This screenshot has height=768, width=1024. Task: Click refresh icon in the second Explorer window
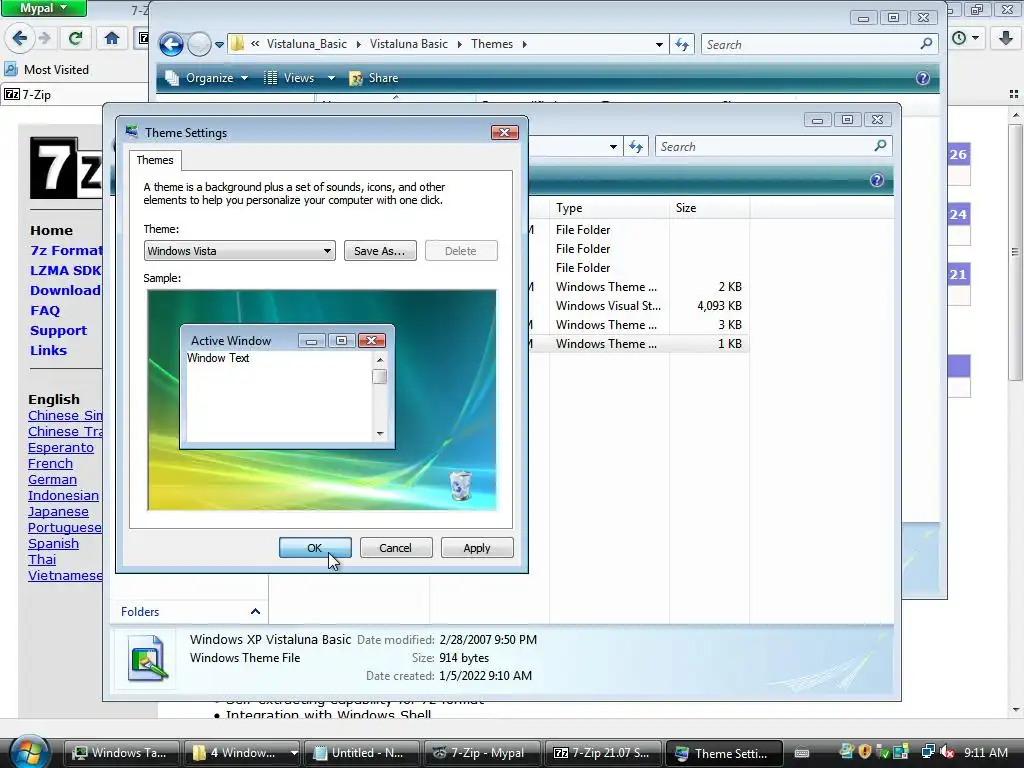[x=636, y=146]
